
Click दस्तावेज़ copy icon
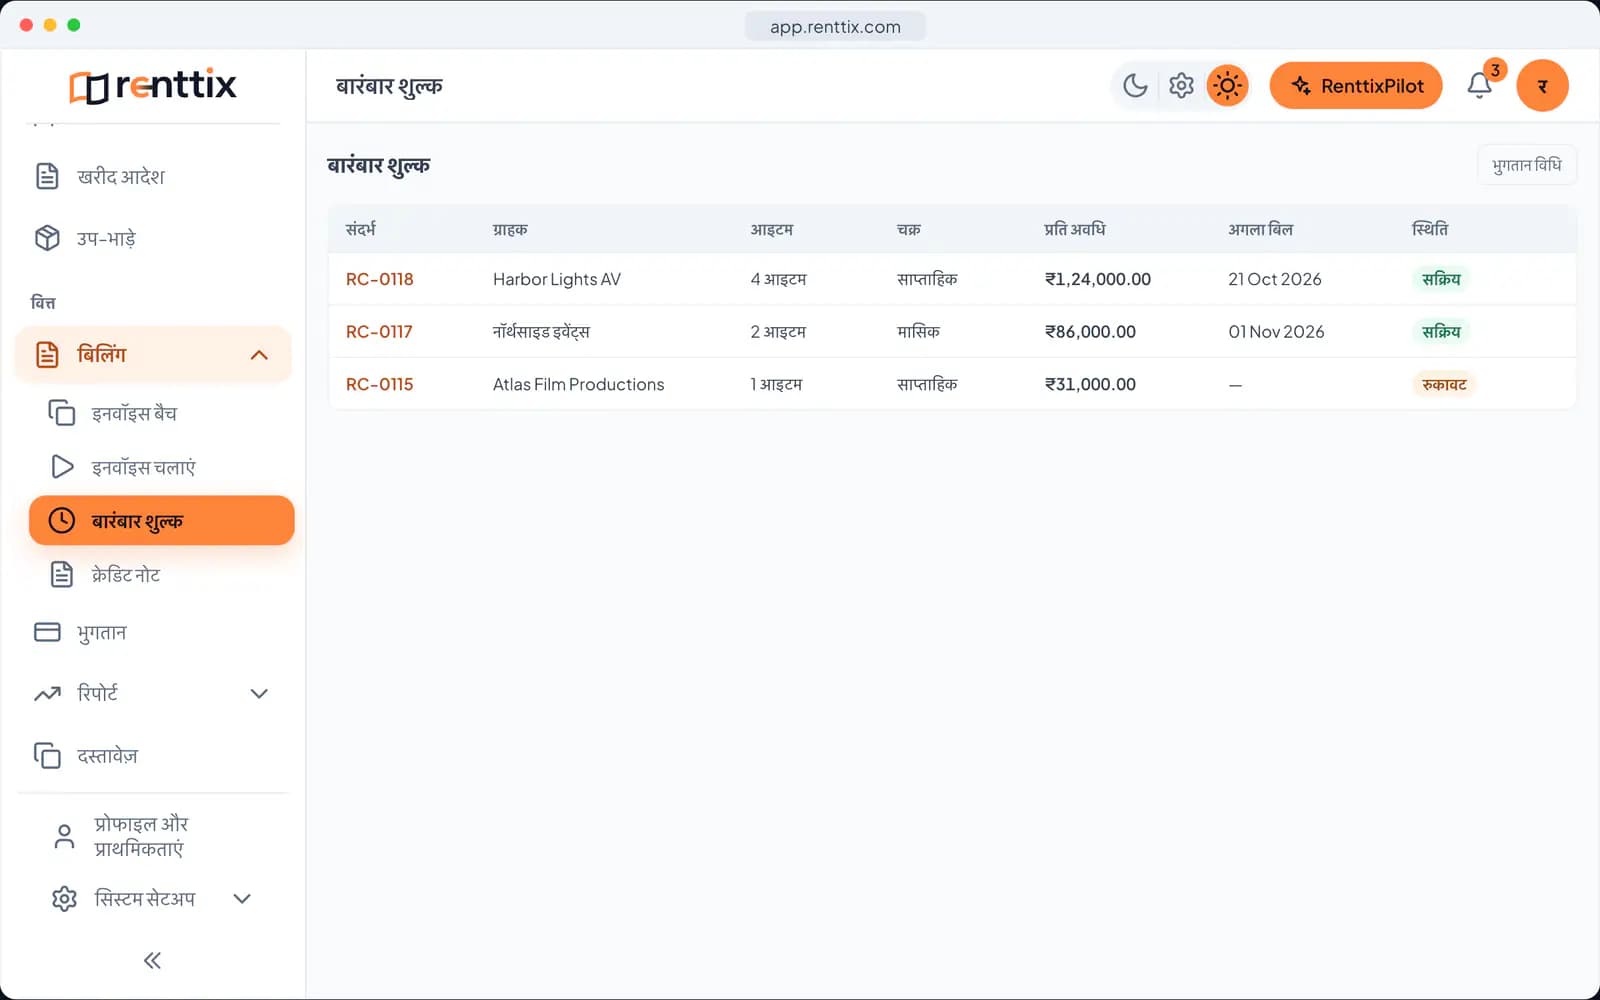[47, 755]
